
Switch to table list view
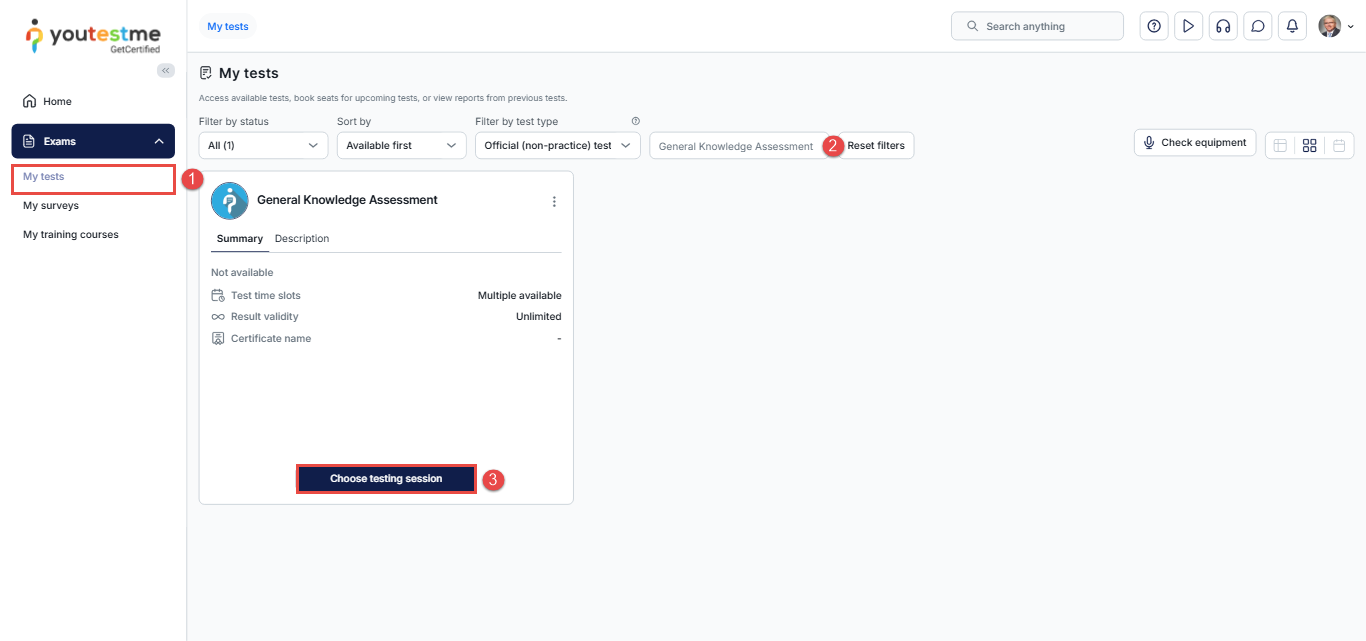click(x=1280, y=145)
